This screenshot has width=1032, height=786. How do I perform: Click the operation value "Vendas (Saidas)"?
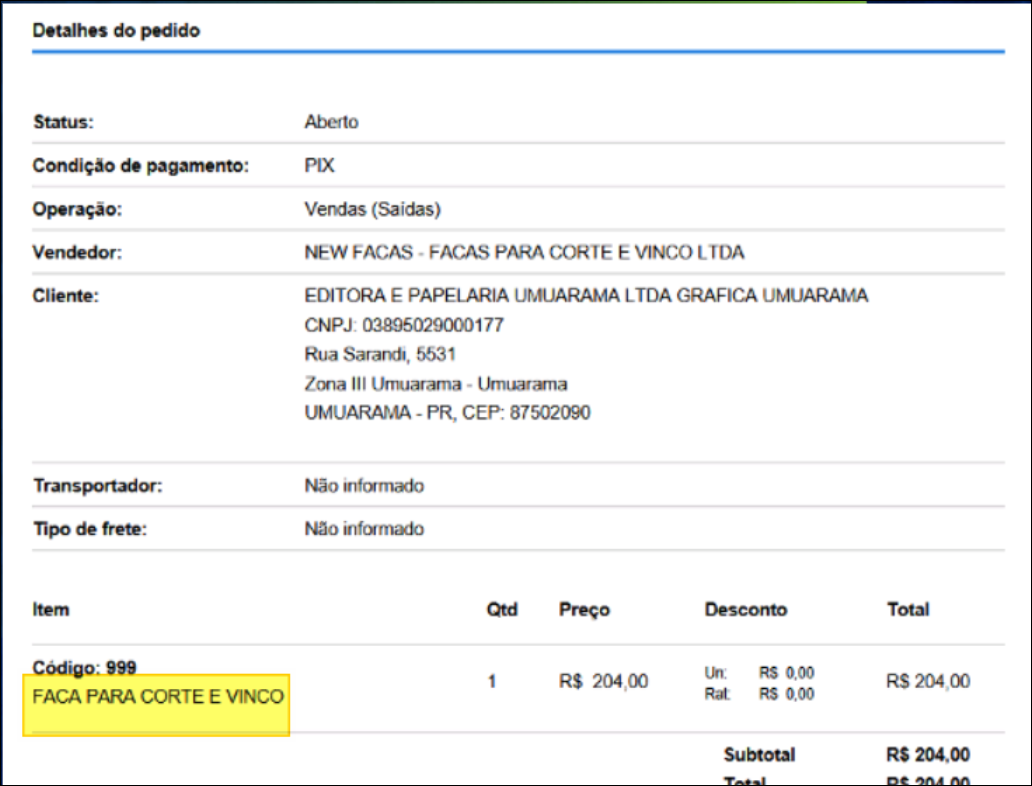point(373,209)
